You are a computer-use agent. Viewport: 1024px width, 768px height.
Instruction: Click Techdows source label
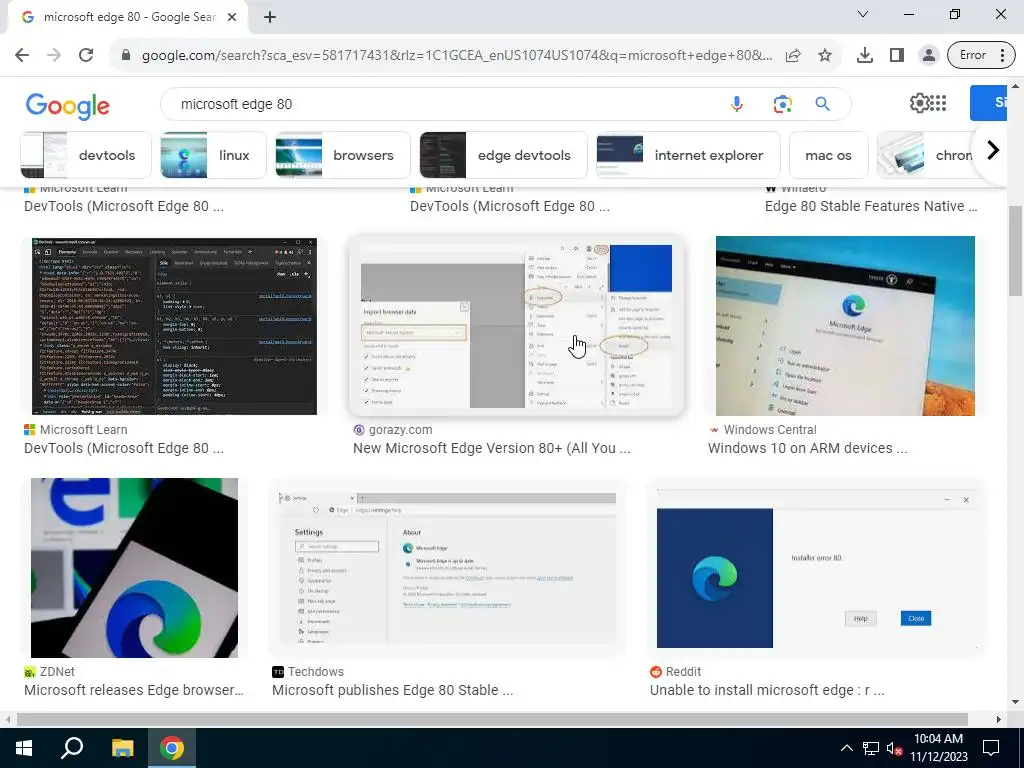pos(315,671)
